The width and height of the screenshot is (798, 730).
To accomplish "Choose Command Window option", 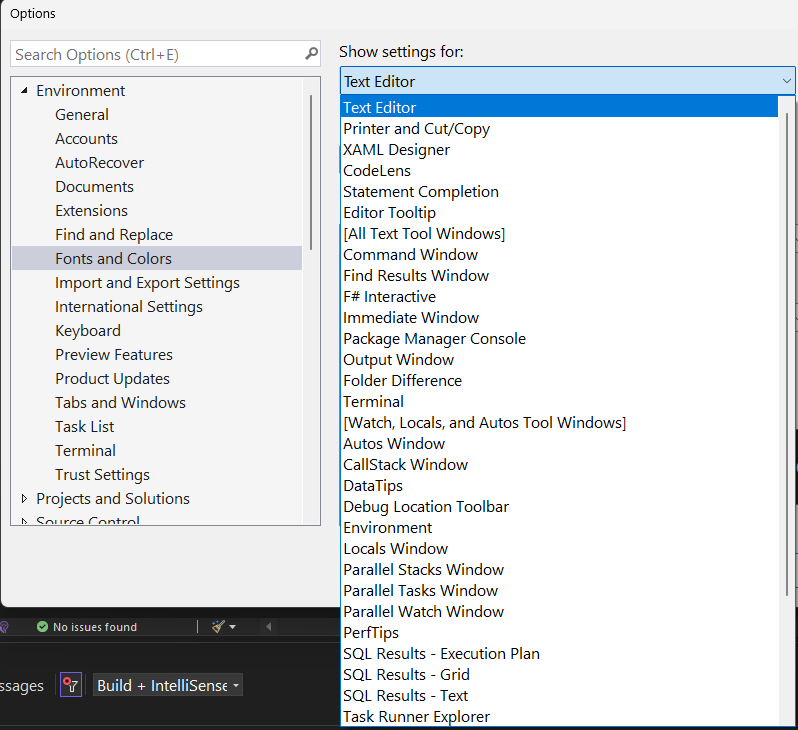I will (559, 255).
